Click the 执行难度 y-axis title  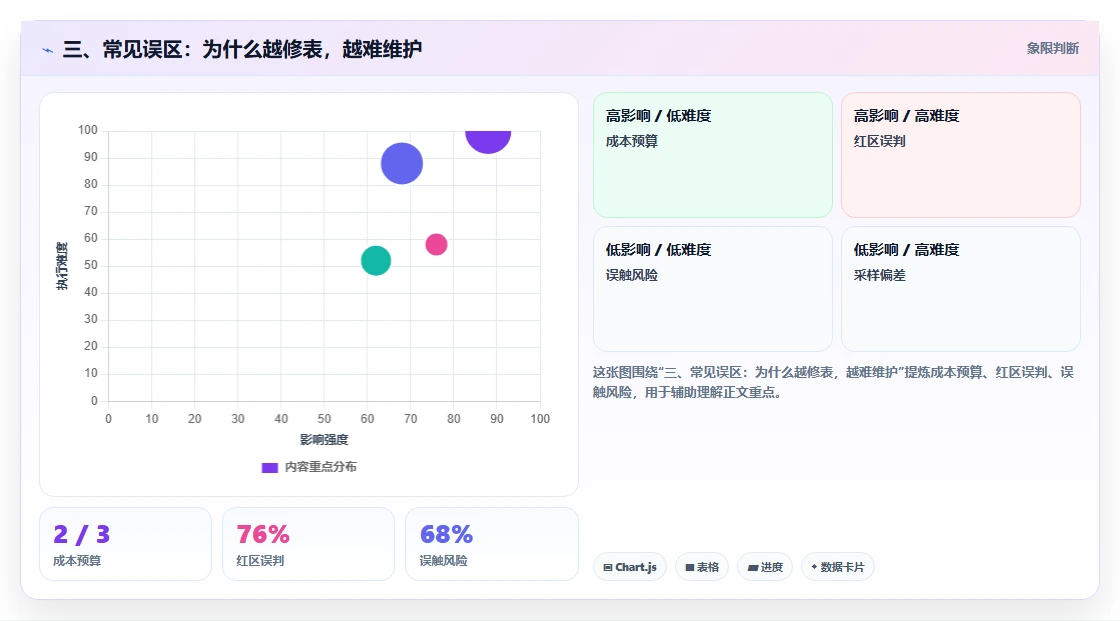62,266
